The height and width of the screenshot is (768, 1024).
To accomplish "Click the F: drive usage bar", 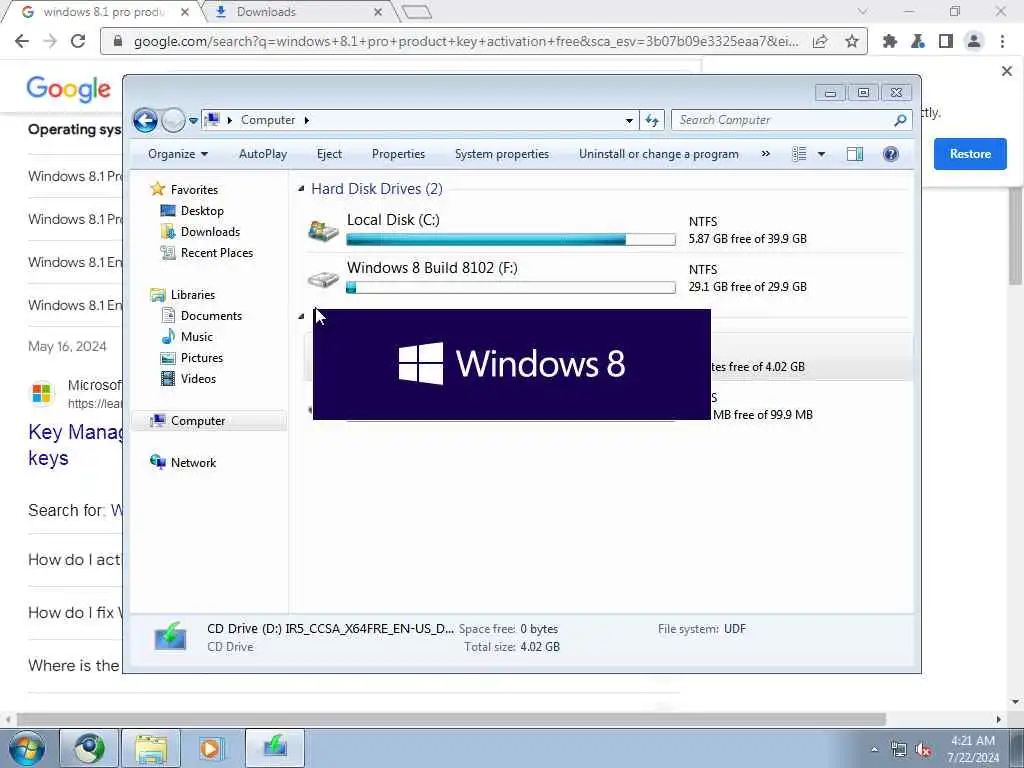I will 511,287.
